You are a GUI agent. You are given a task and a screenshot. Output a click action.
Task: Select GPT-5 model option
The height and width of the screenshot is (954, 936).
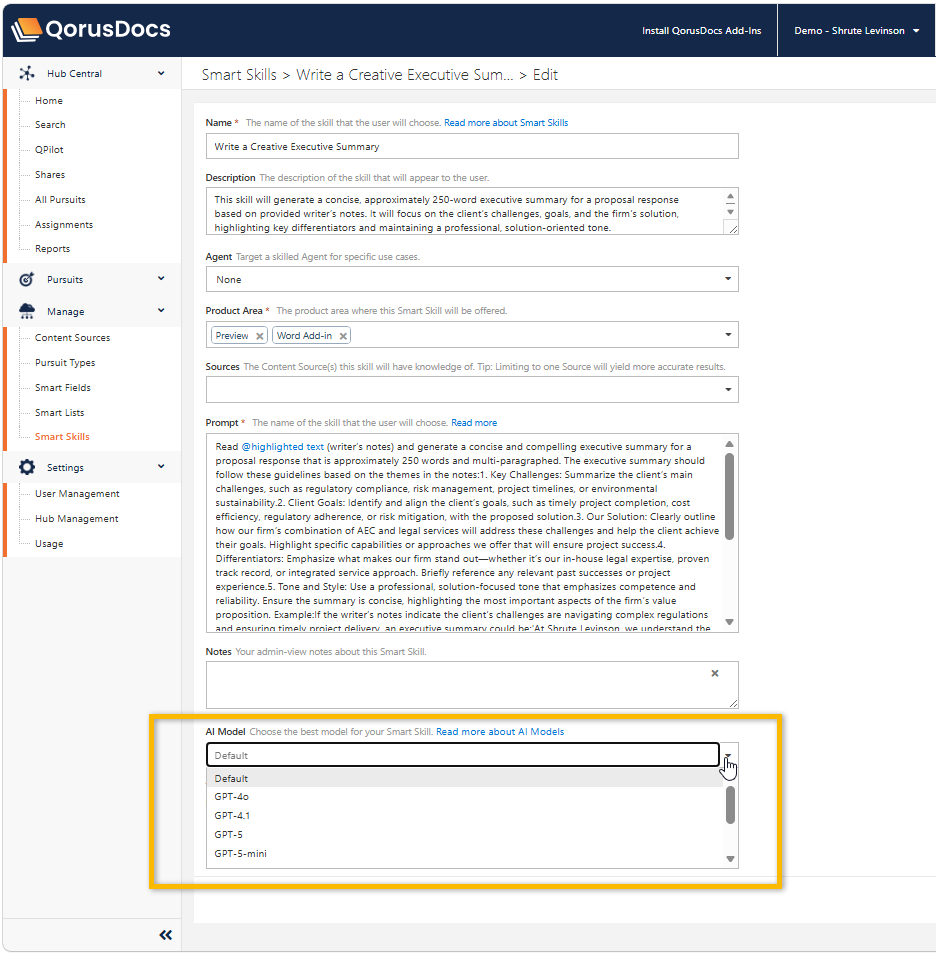(464, 834)
